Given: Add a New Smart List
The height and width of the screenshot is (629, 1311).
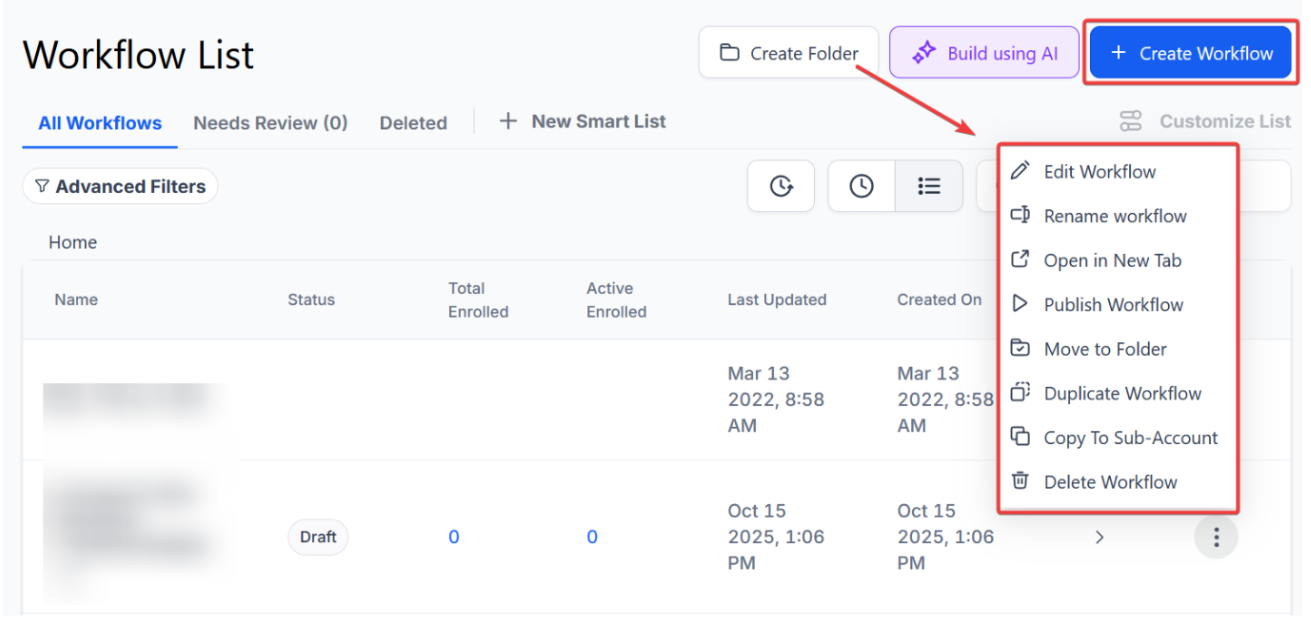Looking at the screenshot, I should click(x=582, y=122).
